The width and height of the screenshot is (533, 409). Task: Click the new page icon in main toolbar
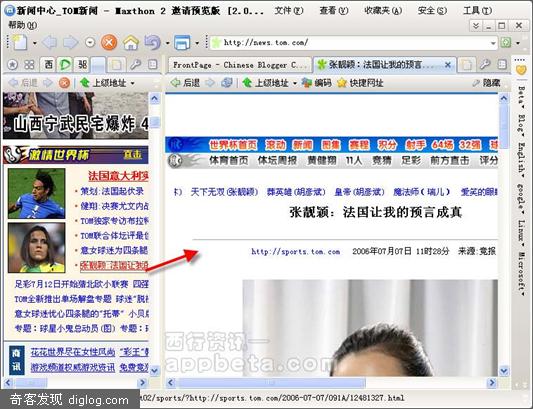tap(20, 42)
